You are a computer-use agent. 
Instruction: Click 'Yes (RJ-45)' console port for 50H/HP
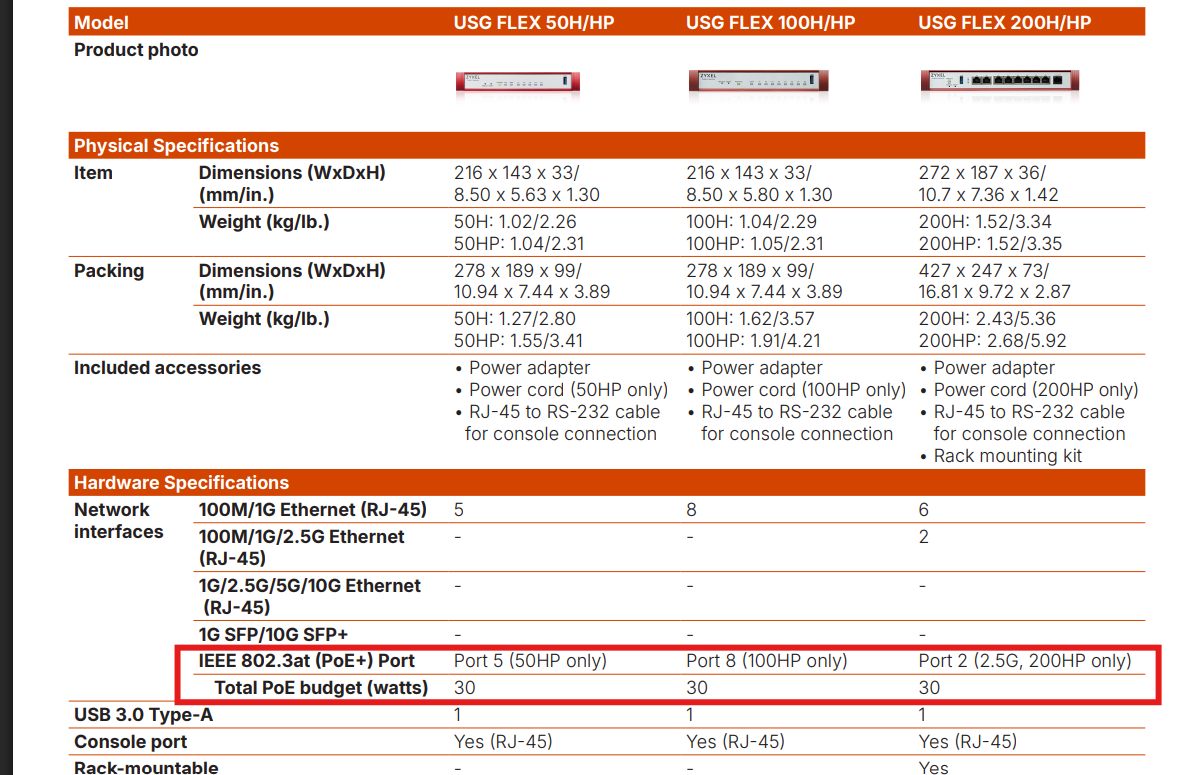[503, 742]
